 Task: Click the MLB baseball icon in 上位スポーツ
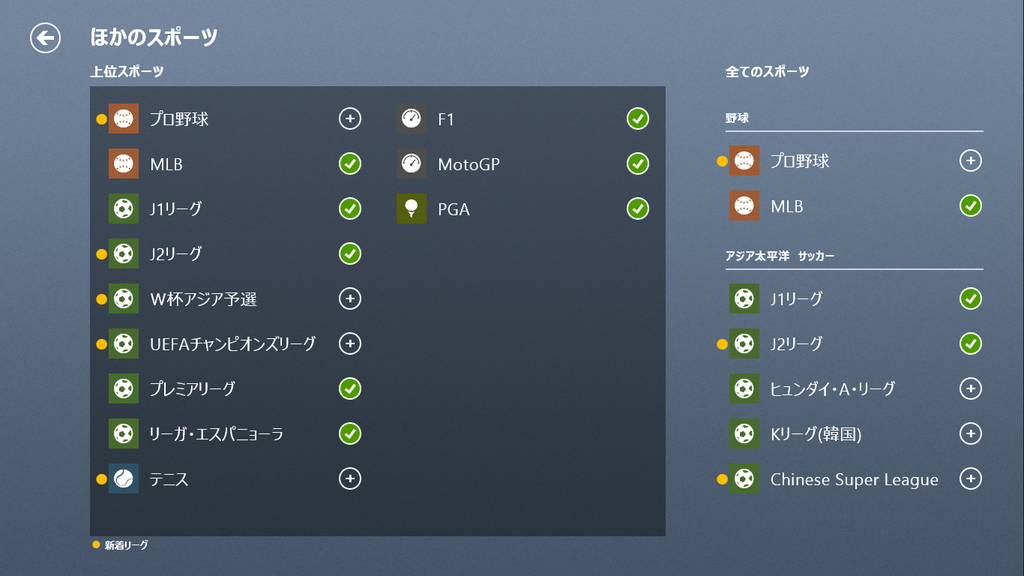(123, 164)
